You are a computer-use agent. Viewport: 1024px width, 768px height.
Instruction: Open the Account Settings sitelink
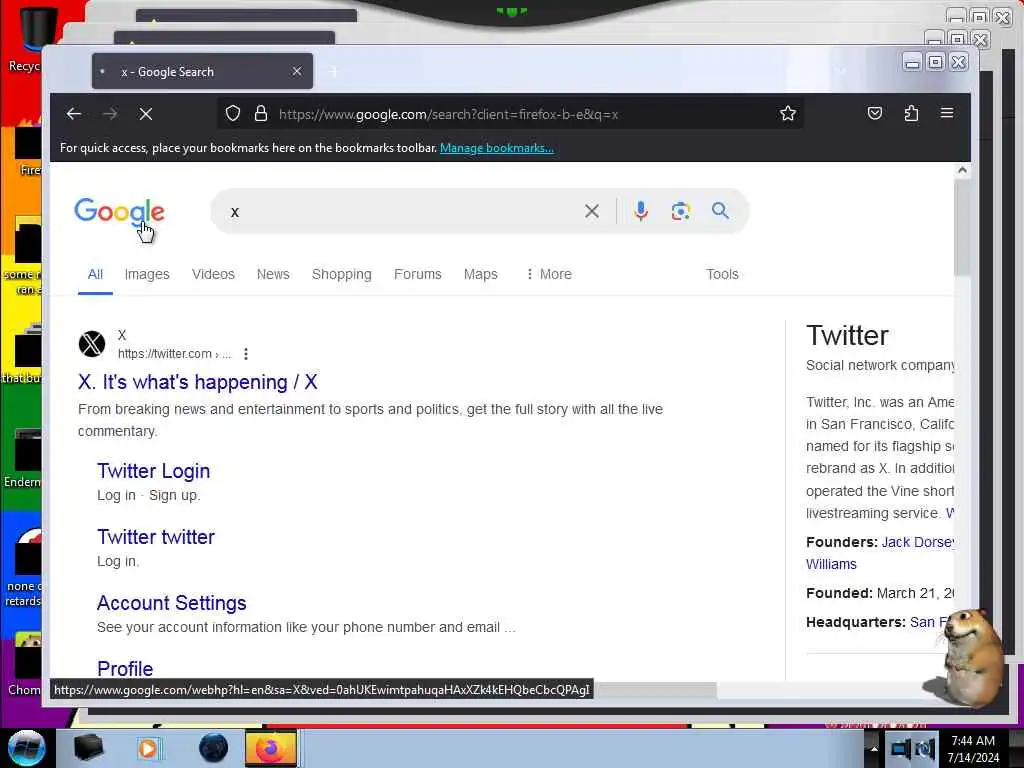(171, 603)
